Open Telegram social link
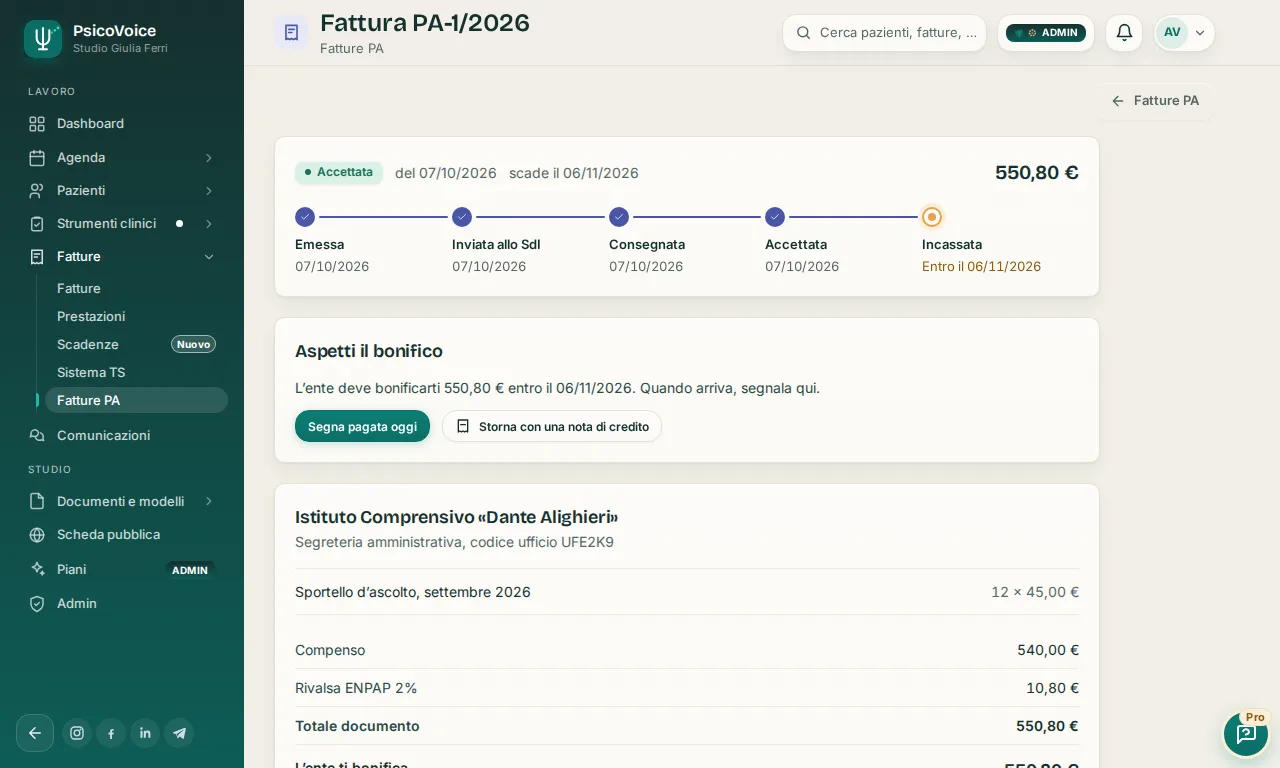This screenshot has height=768, width=1280. pyautogui.click(x=179, y=733)
